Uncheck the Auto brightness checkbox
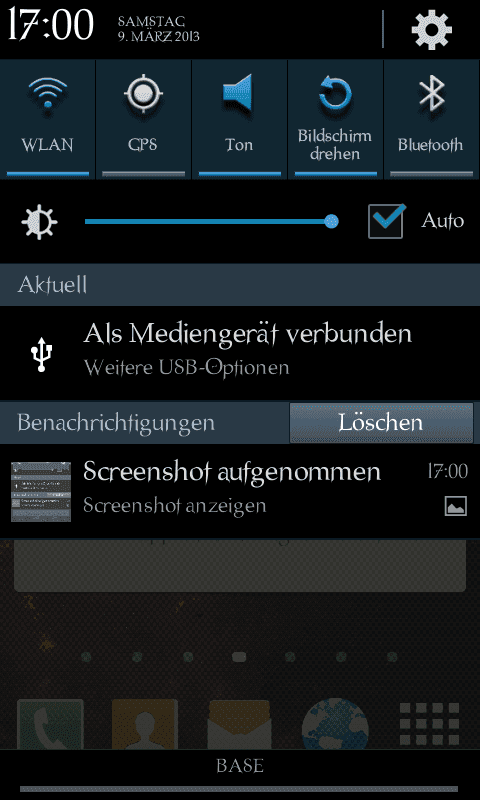Viewport: 480px width, 800px height. (387, 221)
